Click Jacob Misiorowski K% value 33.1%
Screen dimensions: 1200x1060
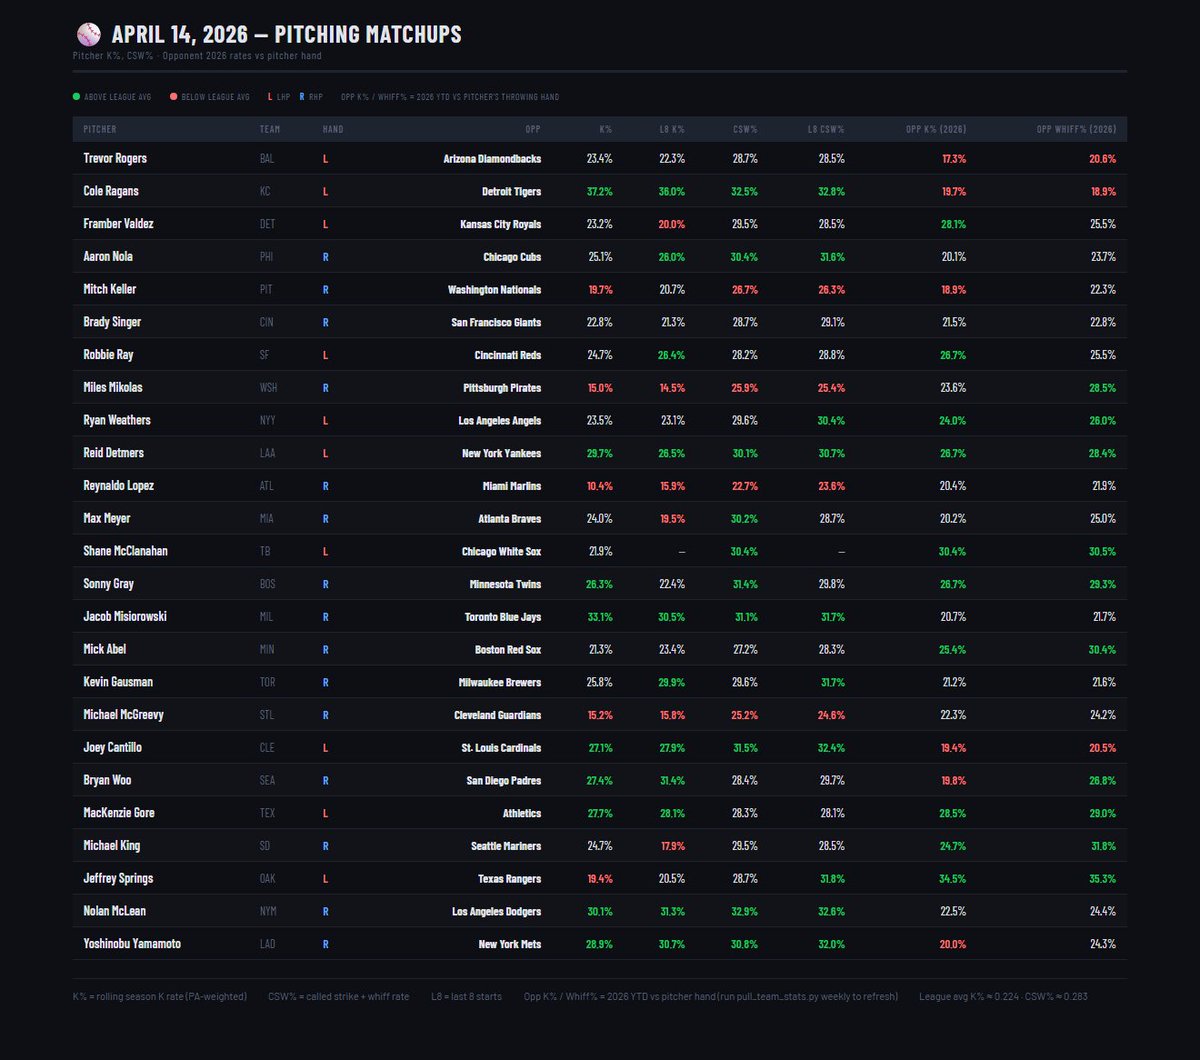coord(600,617)
